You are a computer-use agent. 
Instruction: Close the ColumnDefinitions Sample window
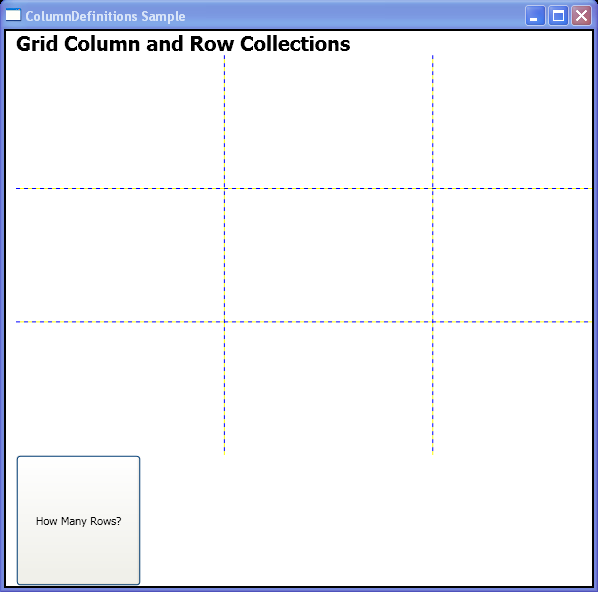[581, 16]
